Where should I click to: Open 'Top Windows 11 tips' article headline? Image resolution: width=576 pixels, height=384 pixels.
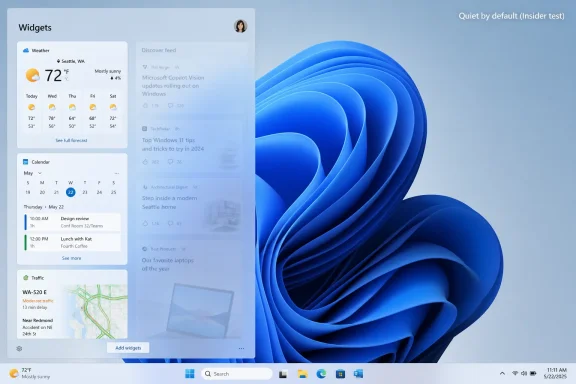173,144
